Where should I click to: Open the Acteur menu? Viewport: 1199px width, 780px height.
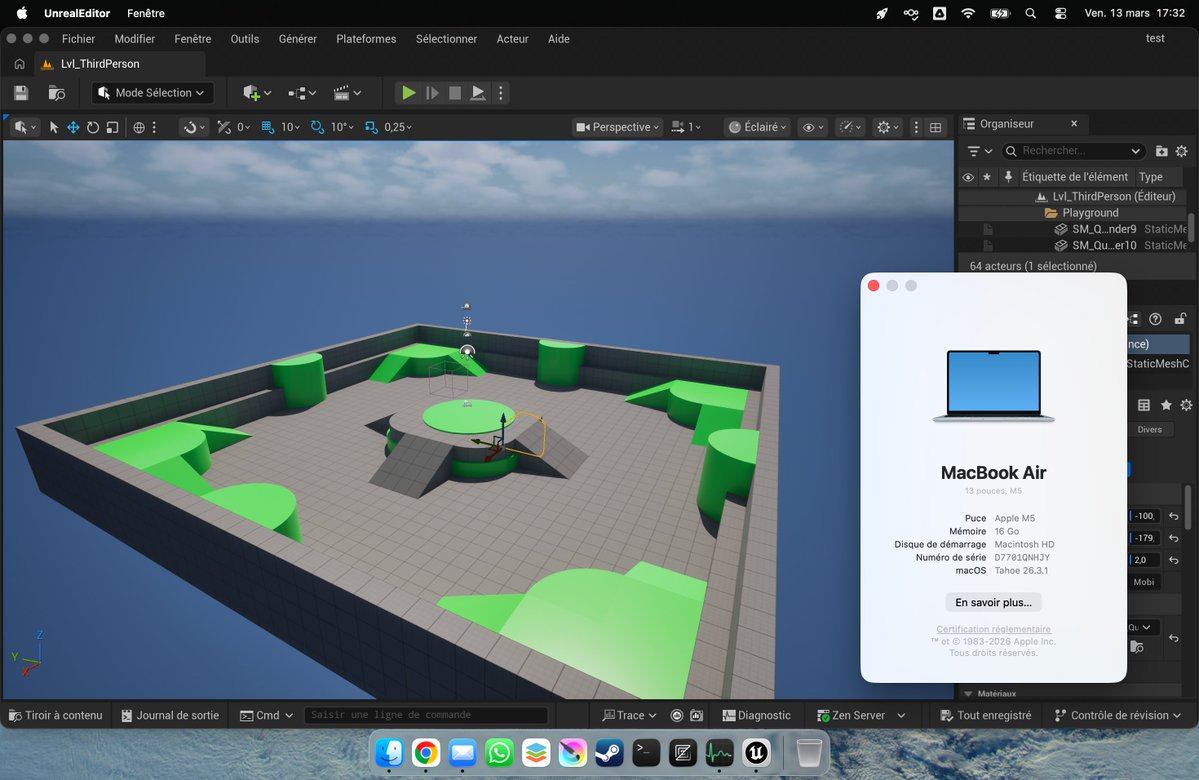click(x=512, y=39)
